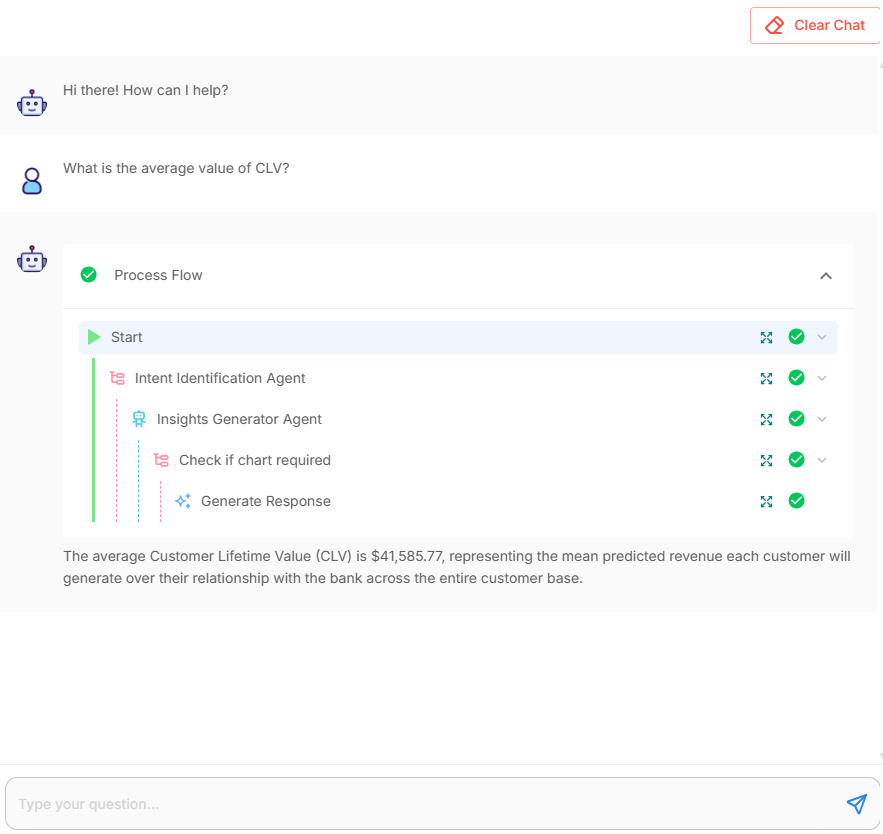Click the Type your question input field
The image size is (883, 834).
point(400,804)
